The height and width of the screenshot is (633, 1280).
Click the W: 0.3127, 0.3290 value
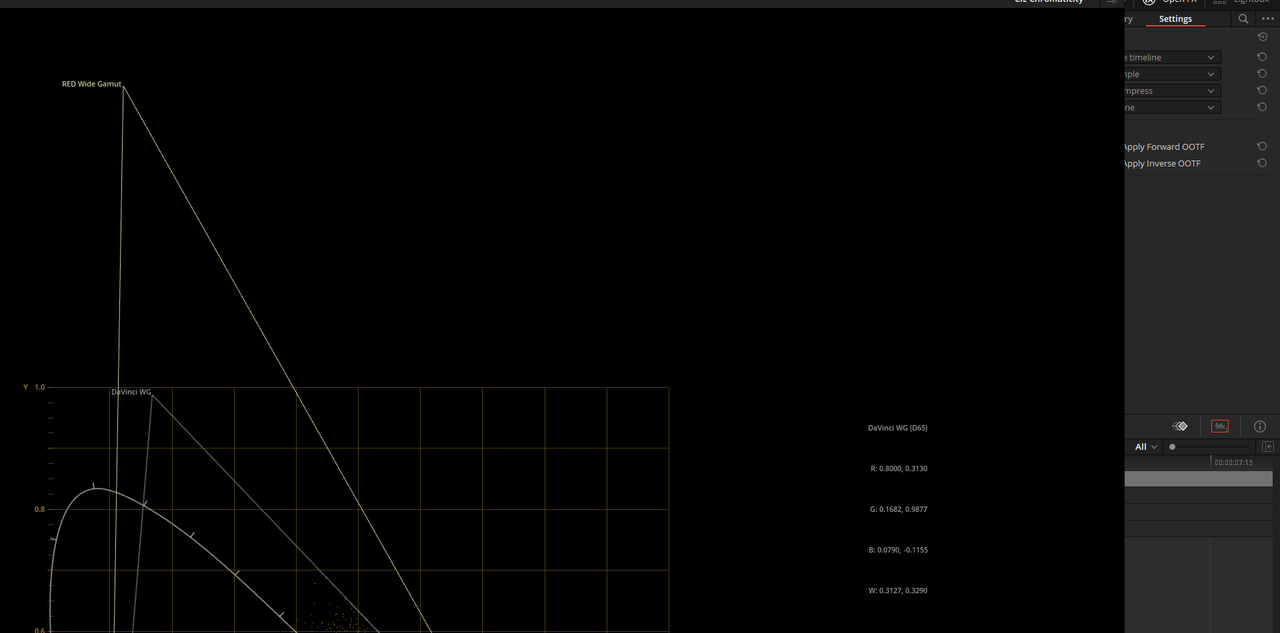click(x=898, y=591)
